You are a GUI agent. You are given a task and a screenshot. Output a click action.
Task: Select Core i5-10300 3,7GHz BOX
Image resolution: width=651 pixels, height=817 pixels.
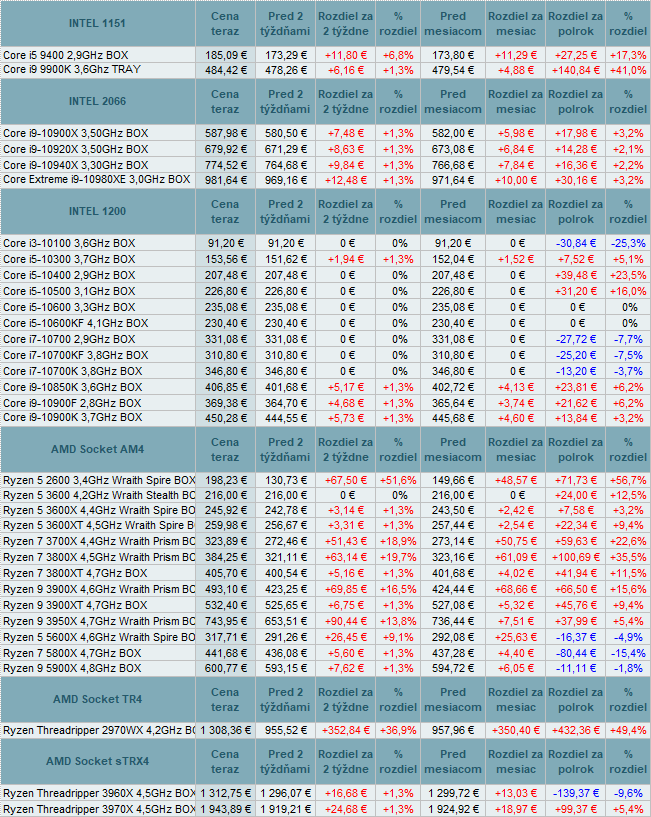pyautogui.click(x=69, y=259)
